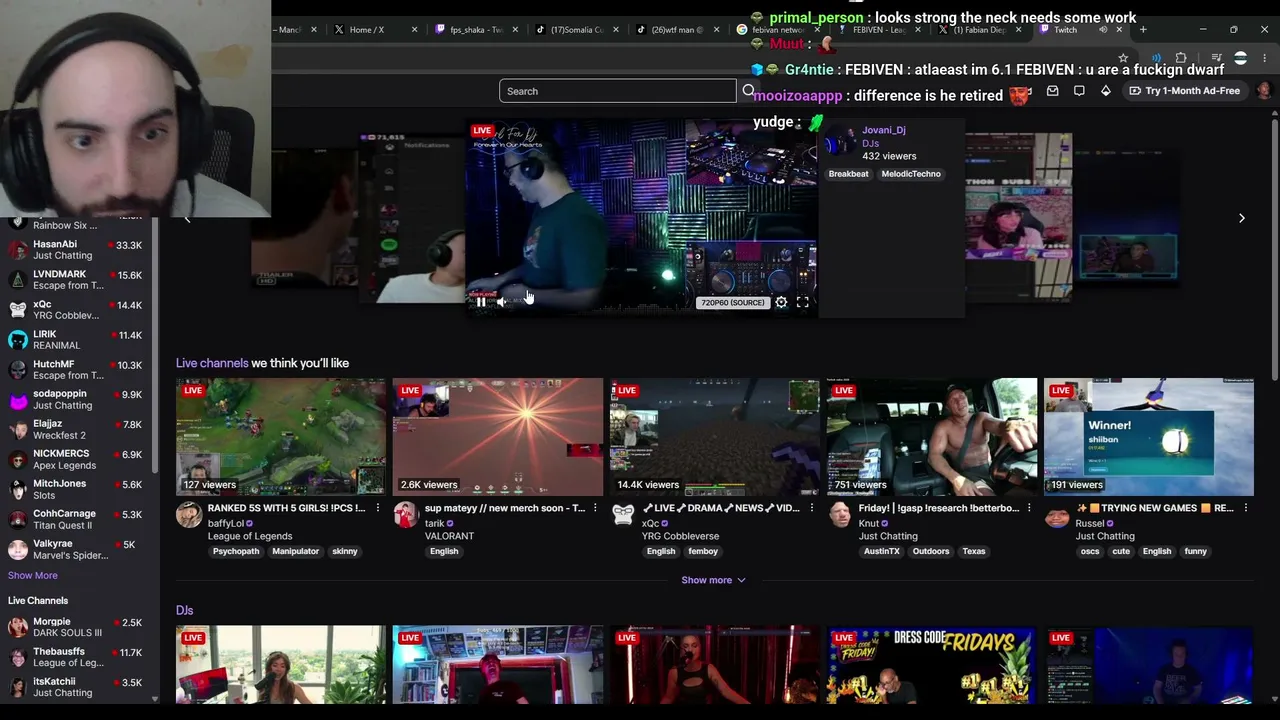Open browser extensions puzzle icon
Viewport: 1280px width, 720px height.
click(1181, 58)
